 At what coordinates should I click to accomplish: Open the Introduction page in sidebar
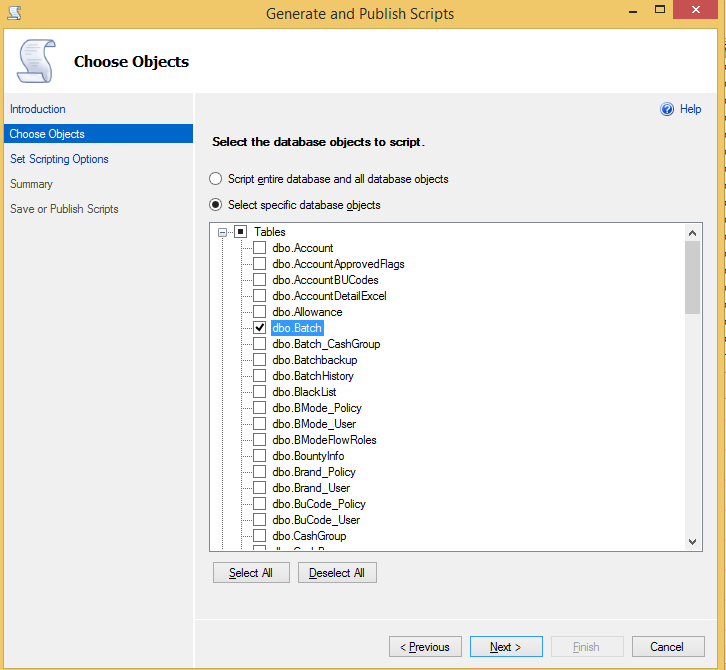38,109
